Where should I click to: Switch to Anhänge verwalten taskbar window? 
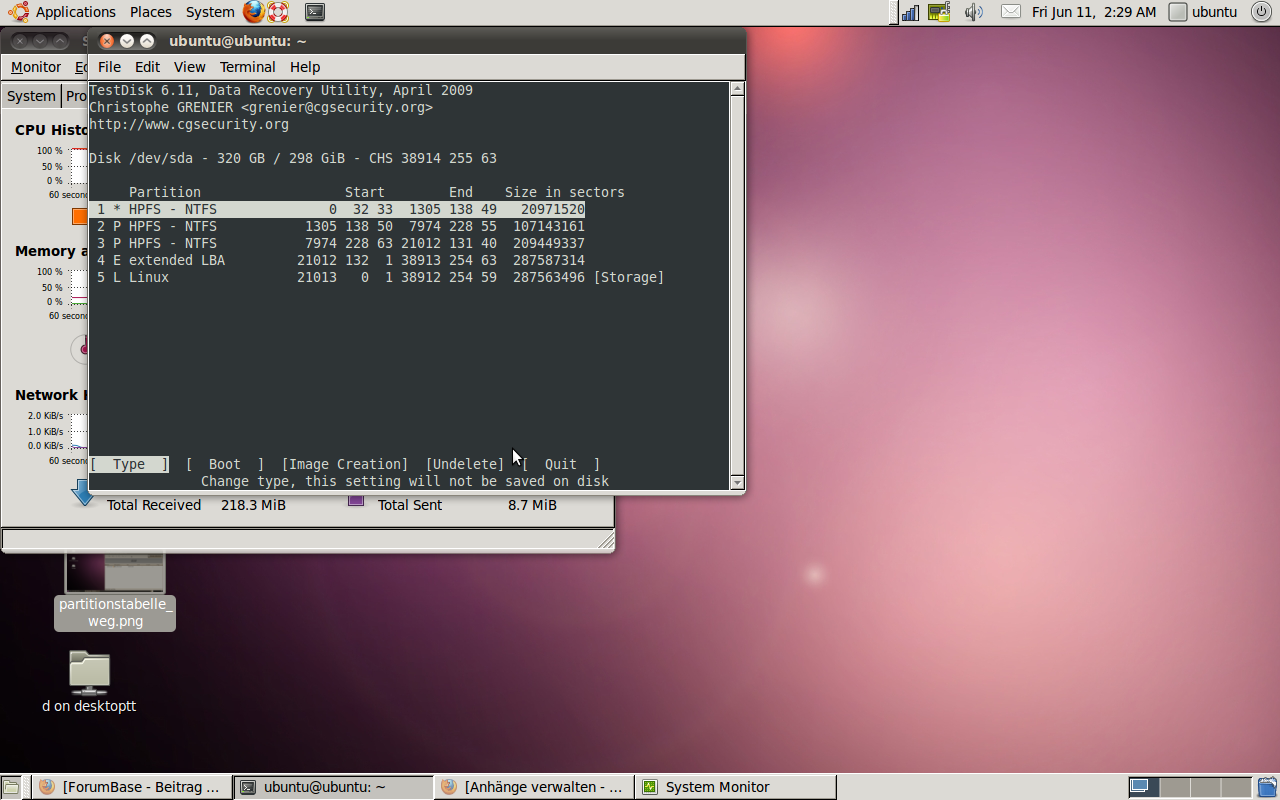pyautogui.click(x=534, y=787)
